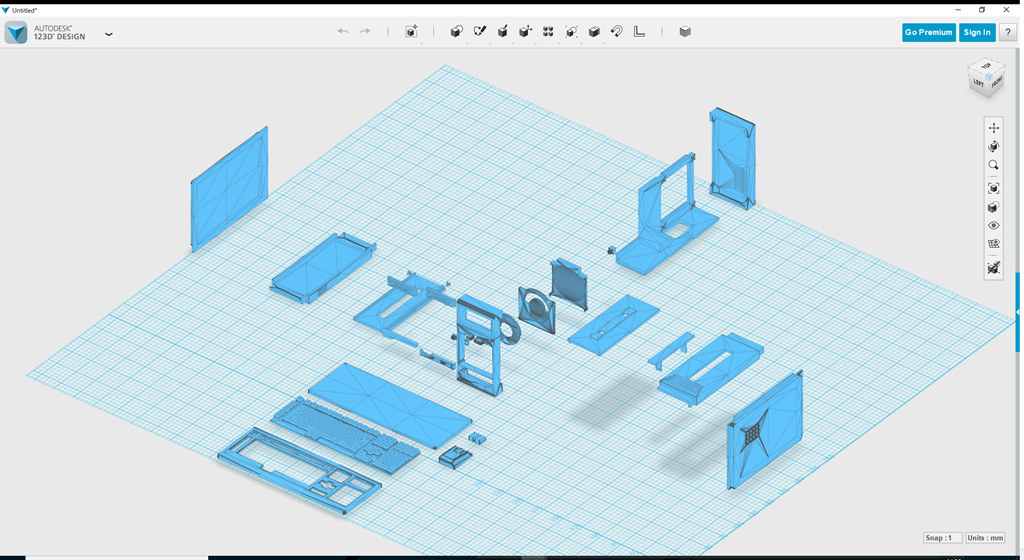Open the Primitives tool menu

coord(457,32)
